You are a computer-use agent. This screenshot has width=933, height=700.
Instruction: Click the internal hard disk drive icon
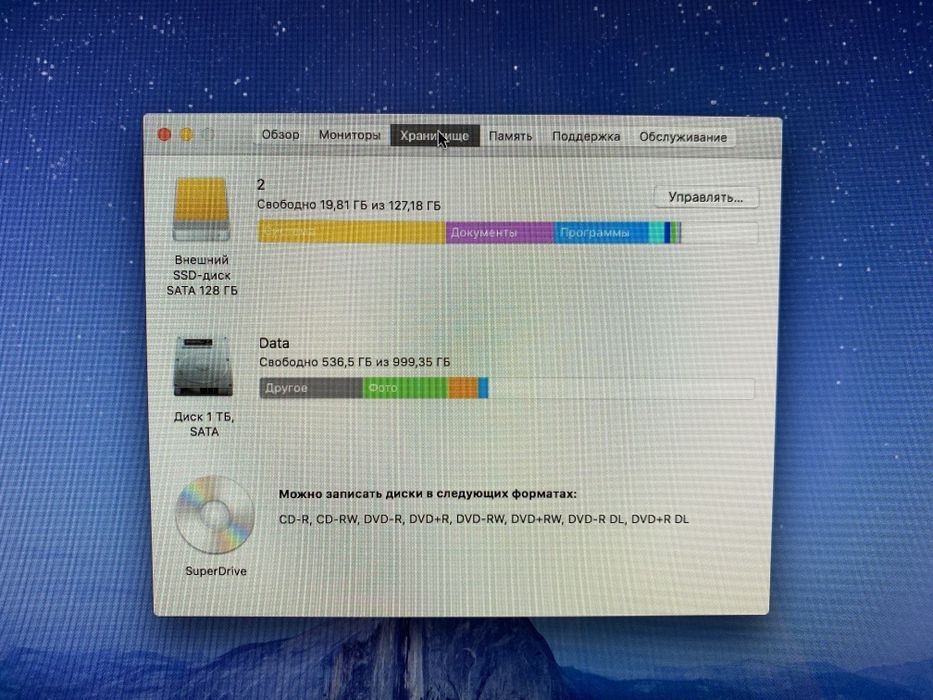coord(202,366)
